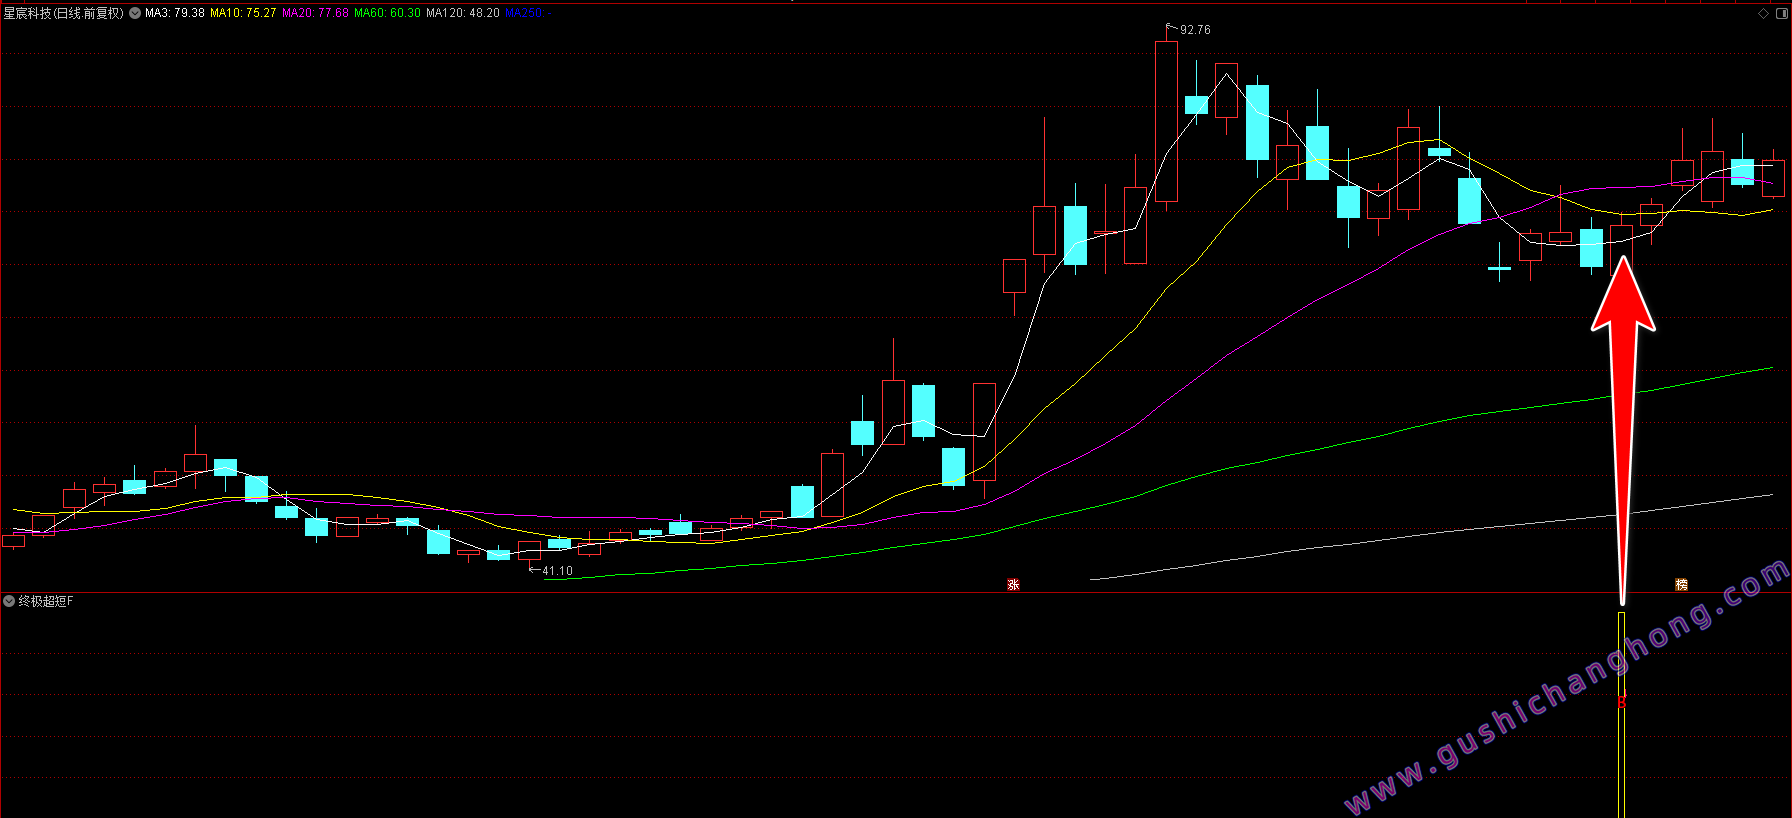The image size is (1792, 818).
Task: Click the 41.10 low price label
Action: coord(558,571)
